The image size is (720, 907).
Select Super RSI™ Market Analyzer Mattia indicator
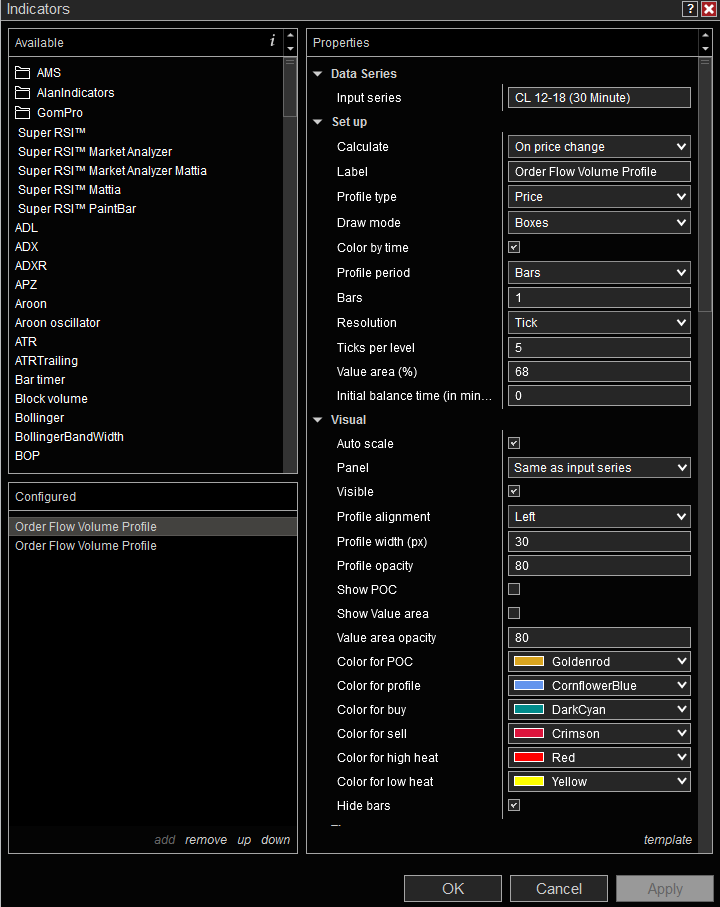pyautogui.click(x=112, y=171)
